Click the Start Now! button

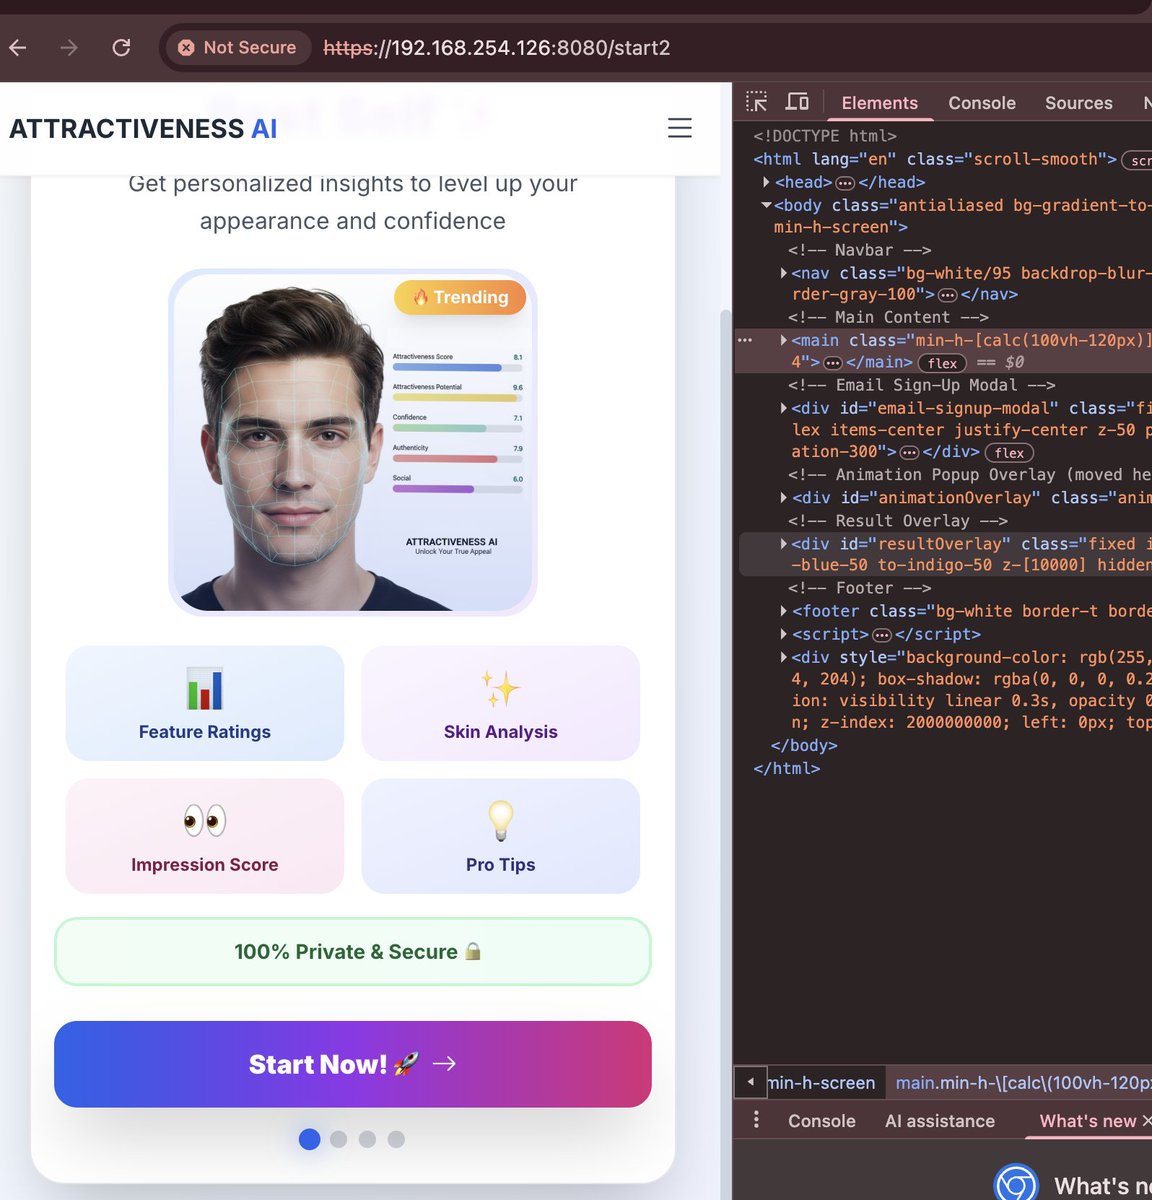[x=353, y=1064]
